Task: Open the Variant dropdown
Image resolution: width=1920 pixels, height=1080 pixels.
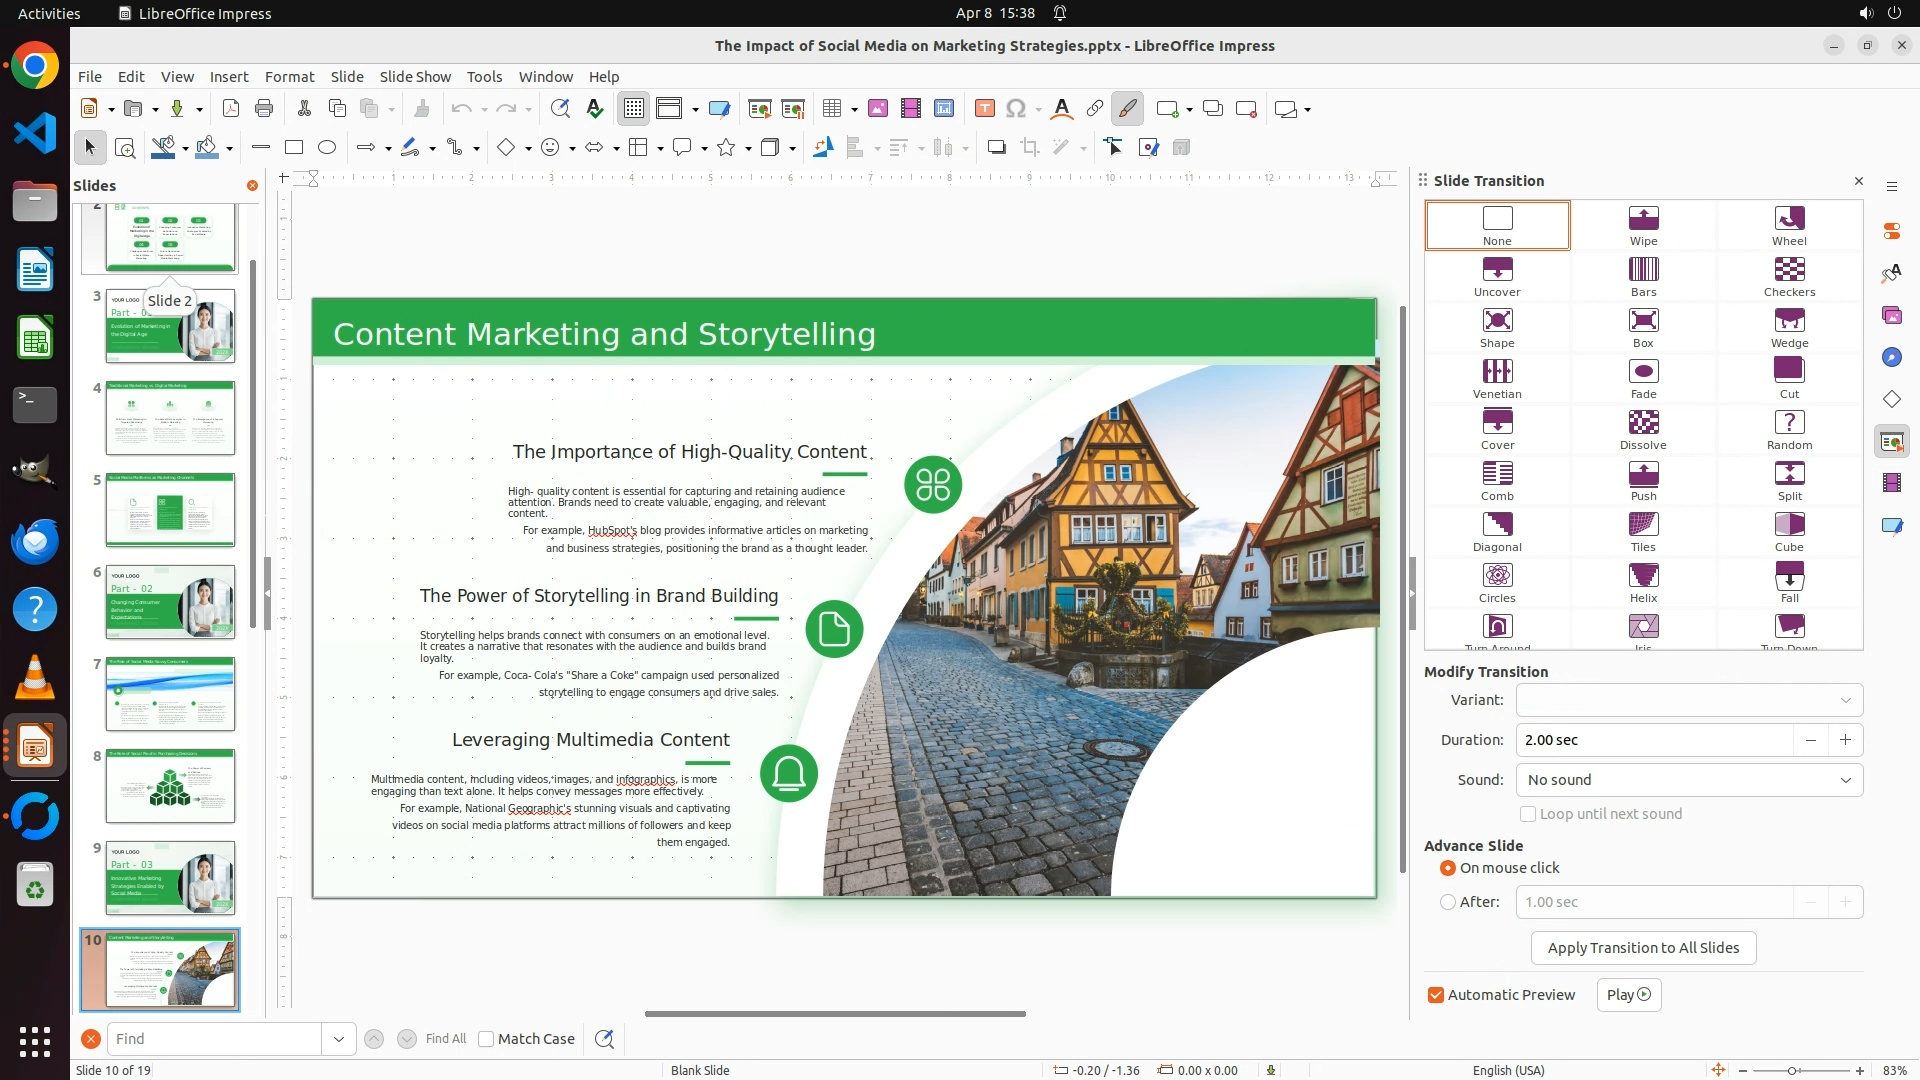Action: click(x=1689, y=700)
